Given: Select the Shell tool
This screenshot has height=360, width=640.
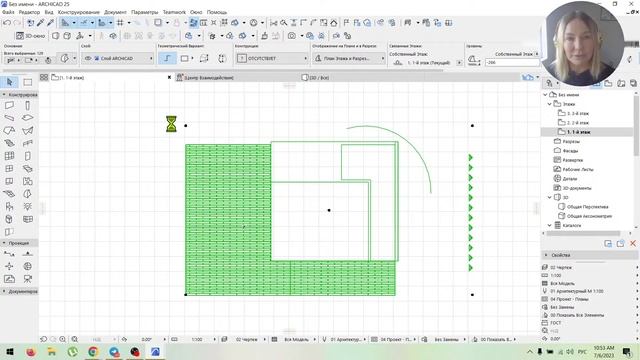Looking at the screenshot, I should coord(28,131).
